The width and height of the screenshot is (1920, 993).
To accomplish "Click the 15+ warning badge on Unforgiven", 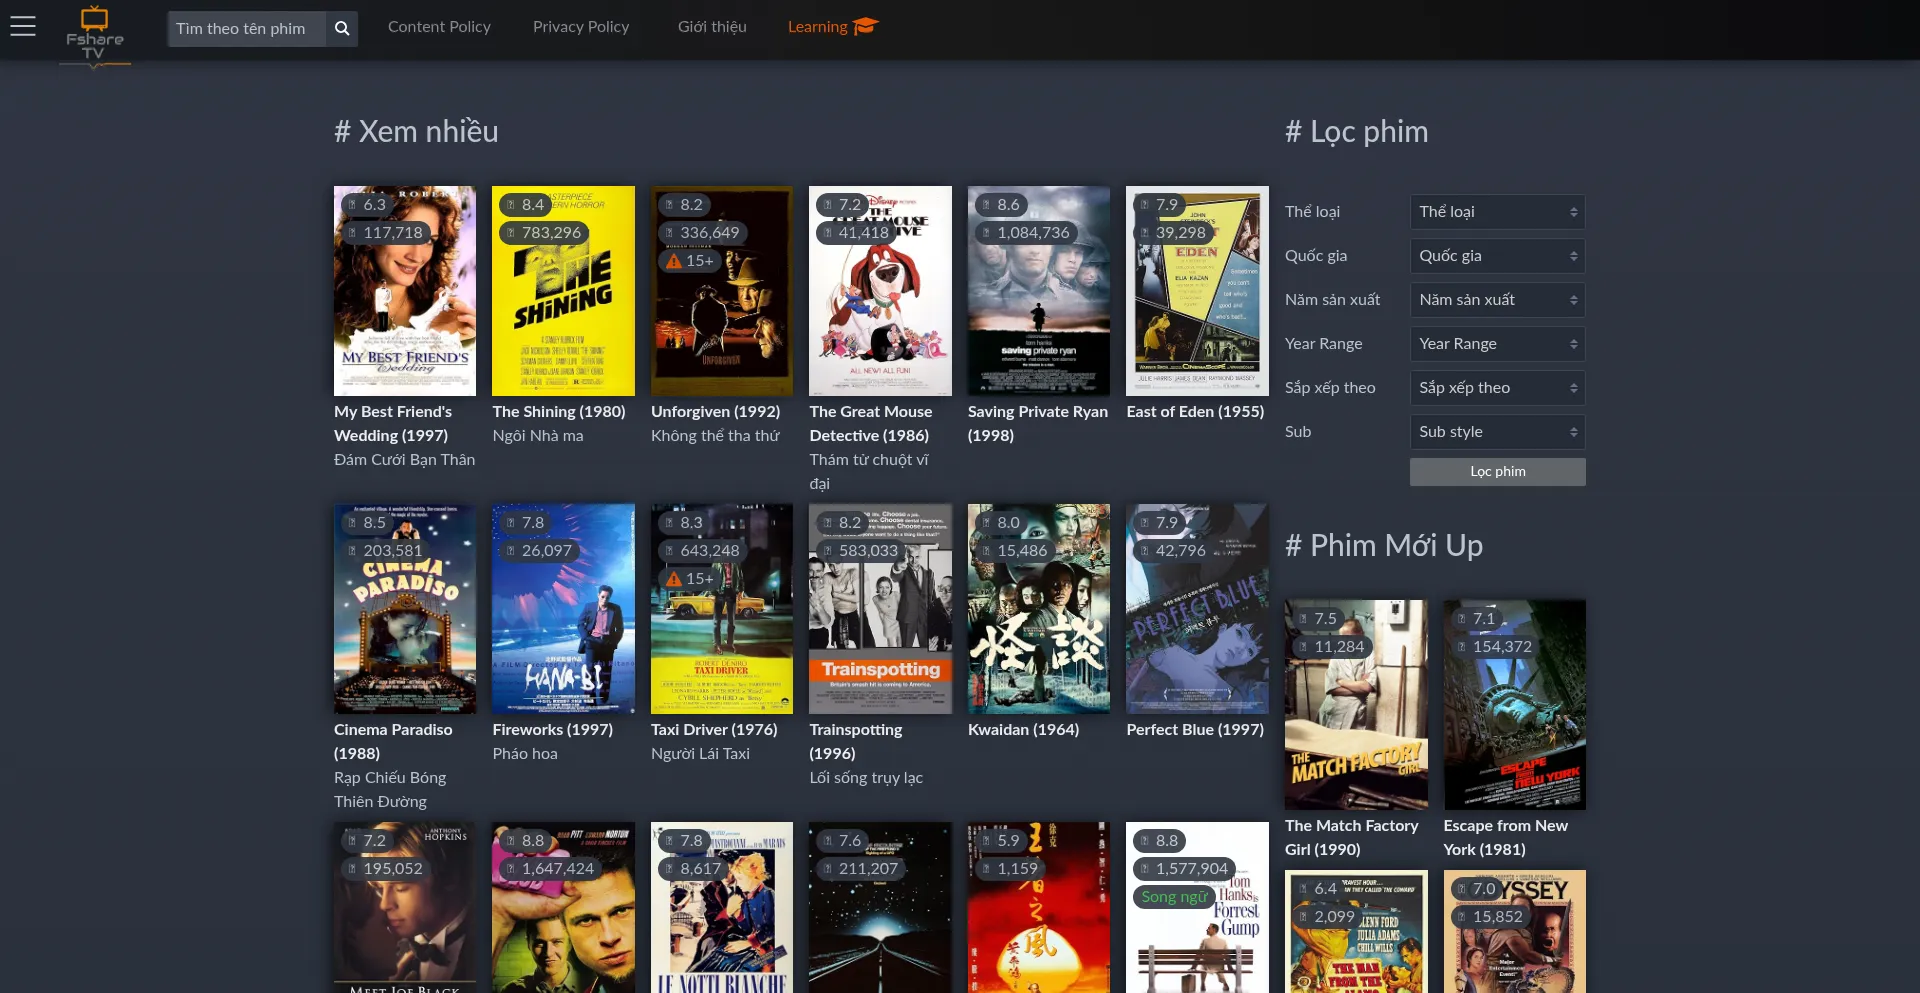I will pos(690,261).
